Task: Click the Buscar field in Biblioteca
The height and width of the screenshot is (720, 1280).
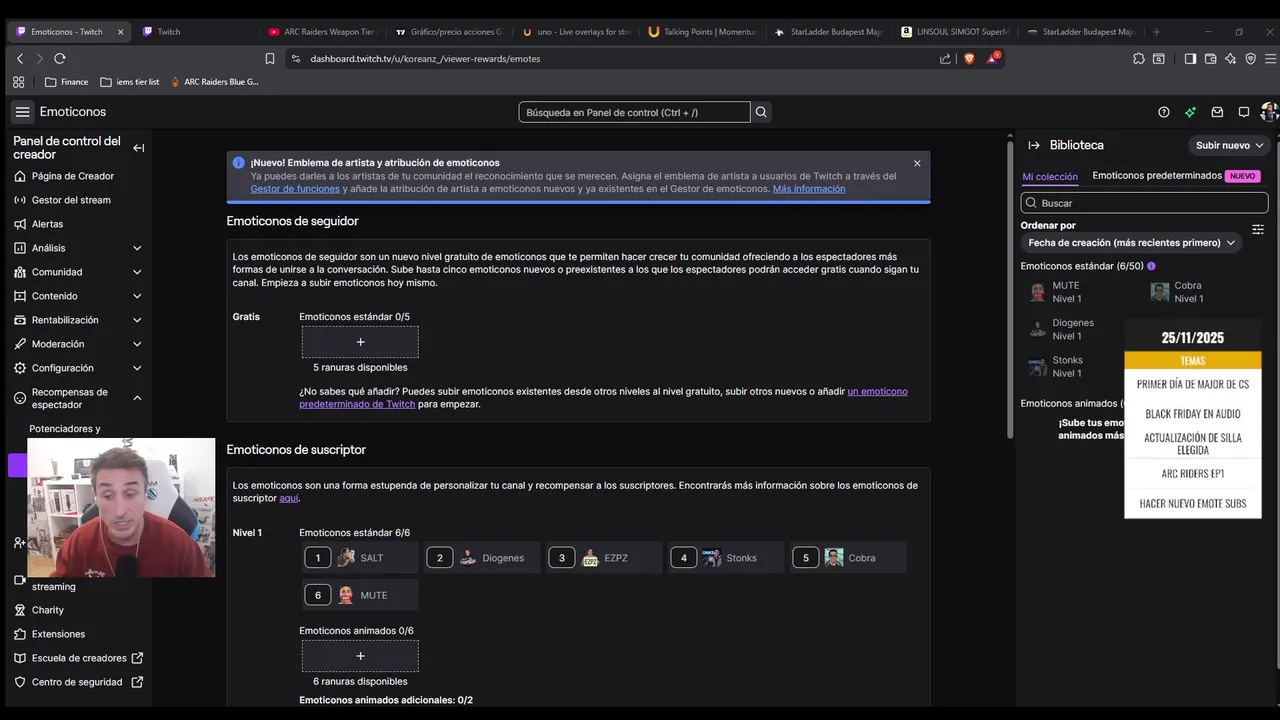Action: (1144, 203)
